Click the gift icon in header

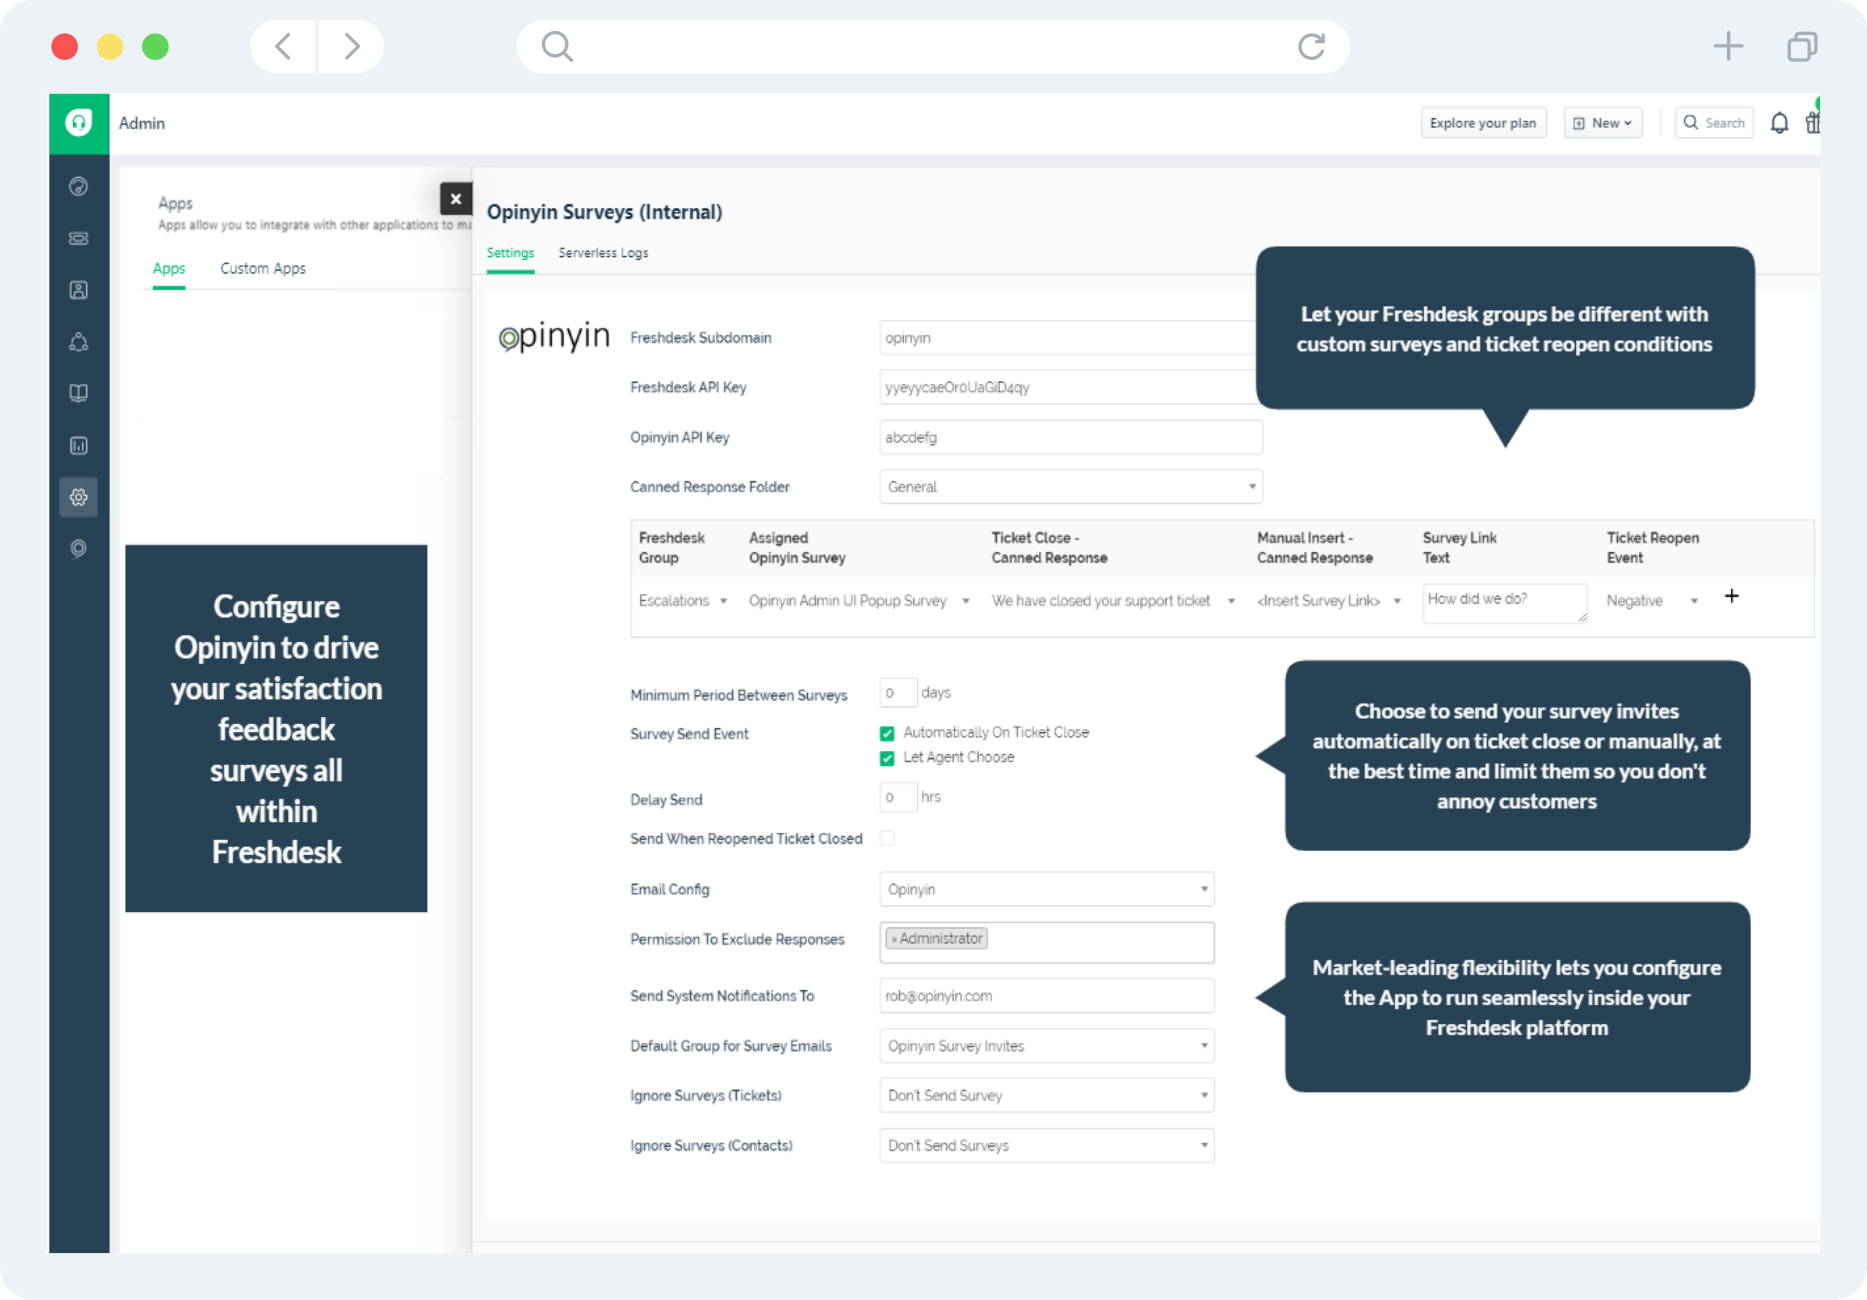tap(1812, 123)
